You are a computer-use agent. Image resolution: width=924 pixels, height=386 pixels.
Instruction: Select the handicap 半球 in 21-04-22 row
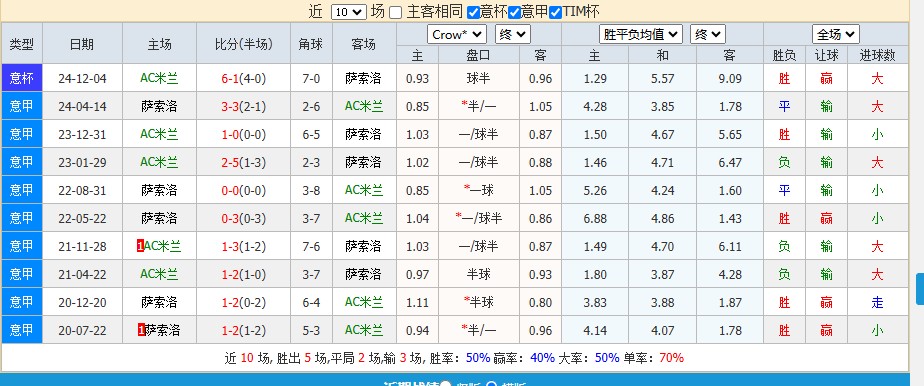(478, 274)
